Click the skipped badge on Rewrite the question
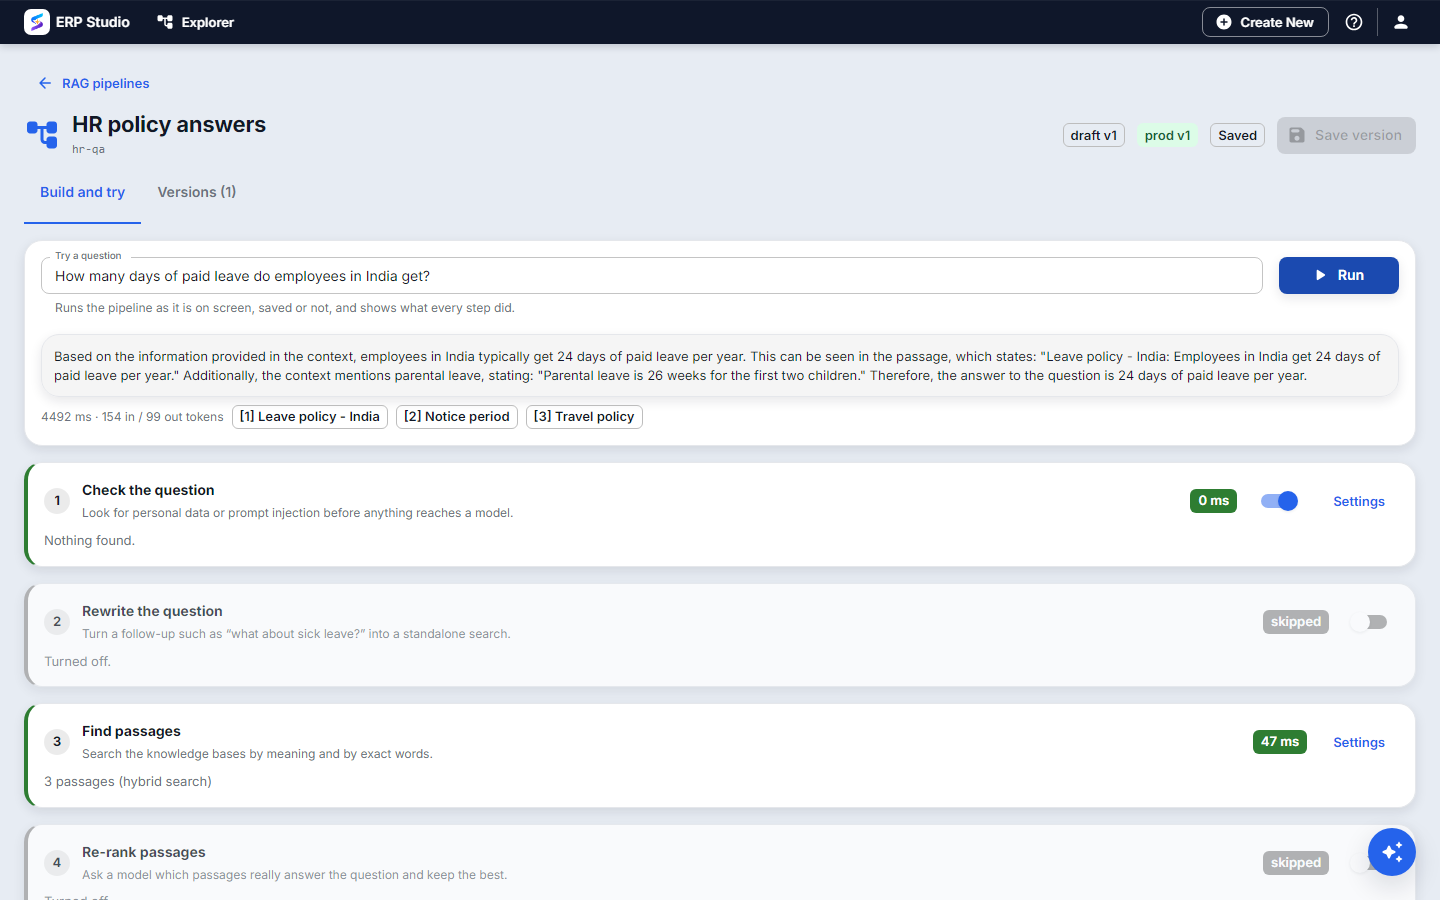 pos(1296,622)
